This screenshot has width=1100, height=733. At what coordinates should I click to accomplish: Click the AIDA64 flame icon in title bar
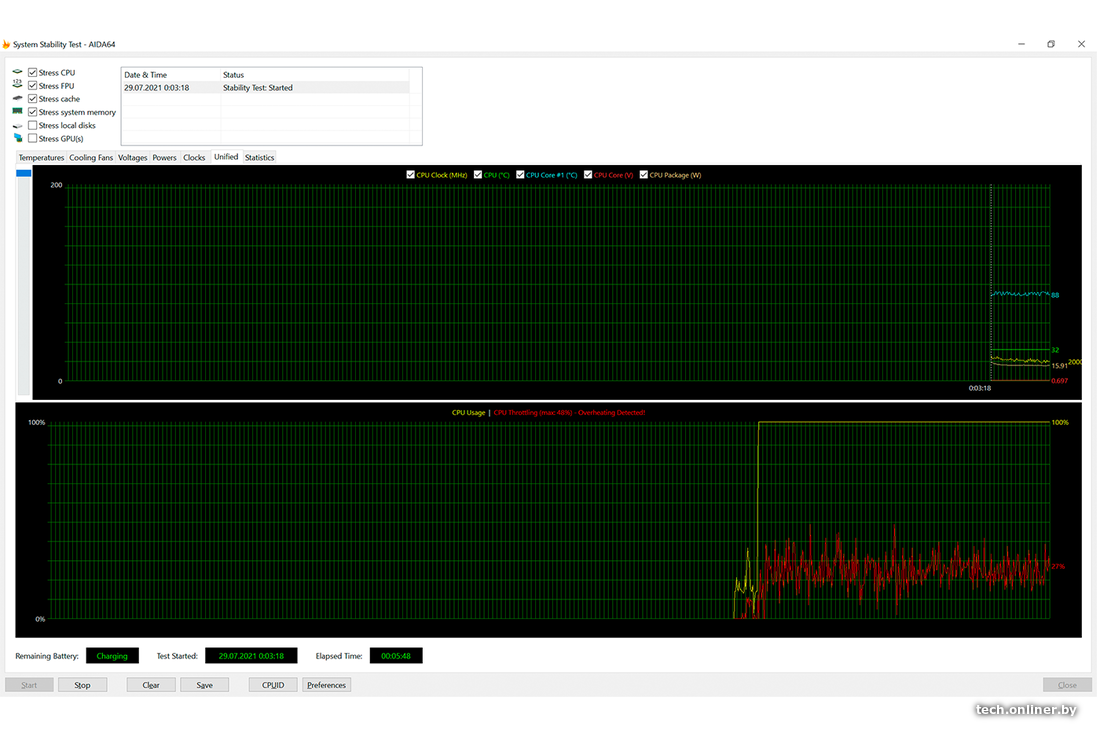click(x=6, y=44)
